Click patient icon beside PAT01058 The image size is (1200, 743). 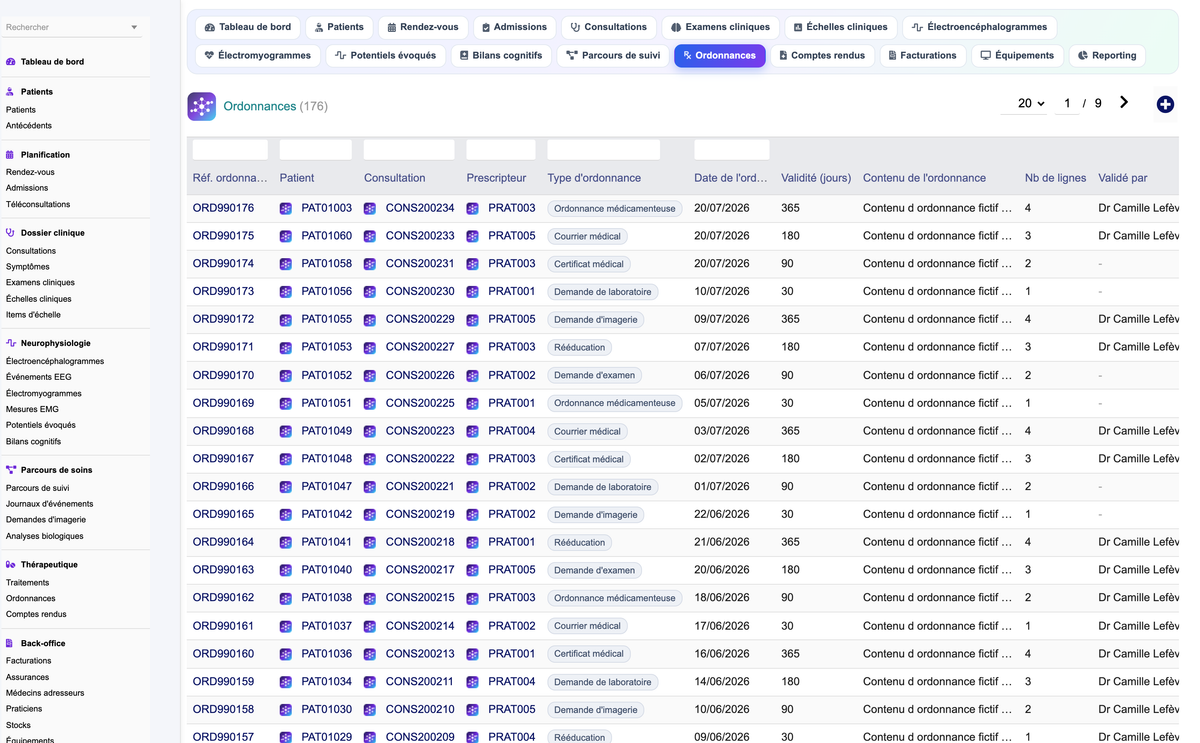coord(286,264)
